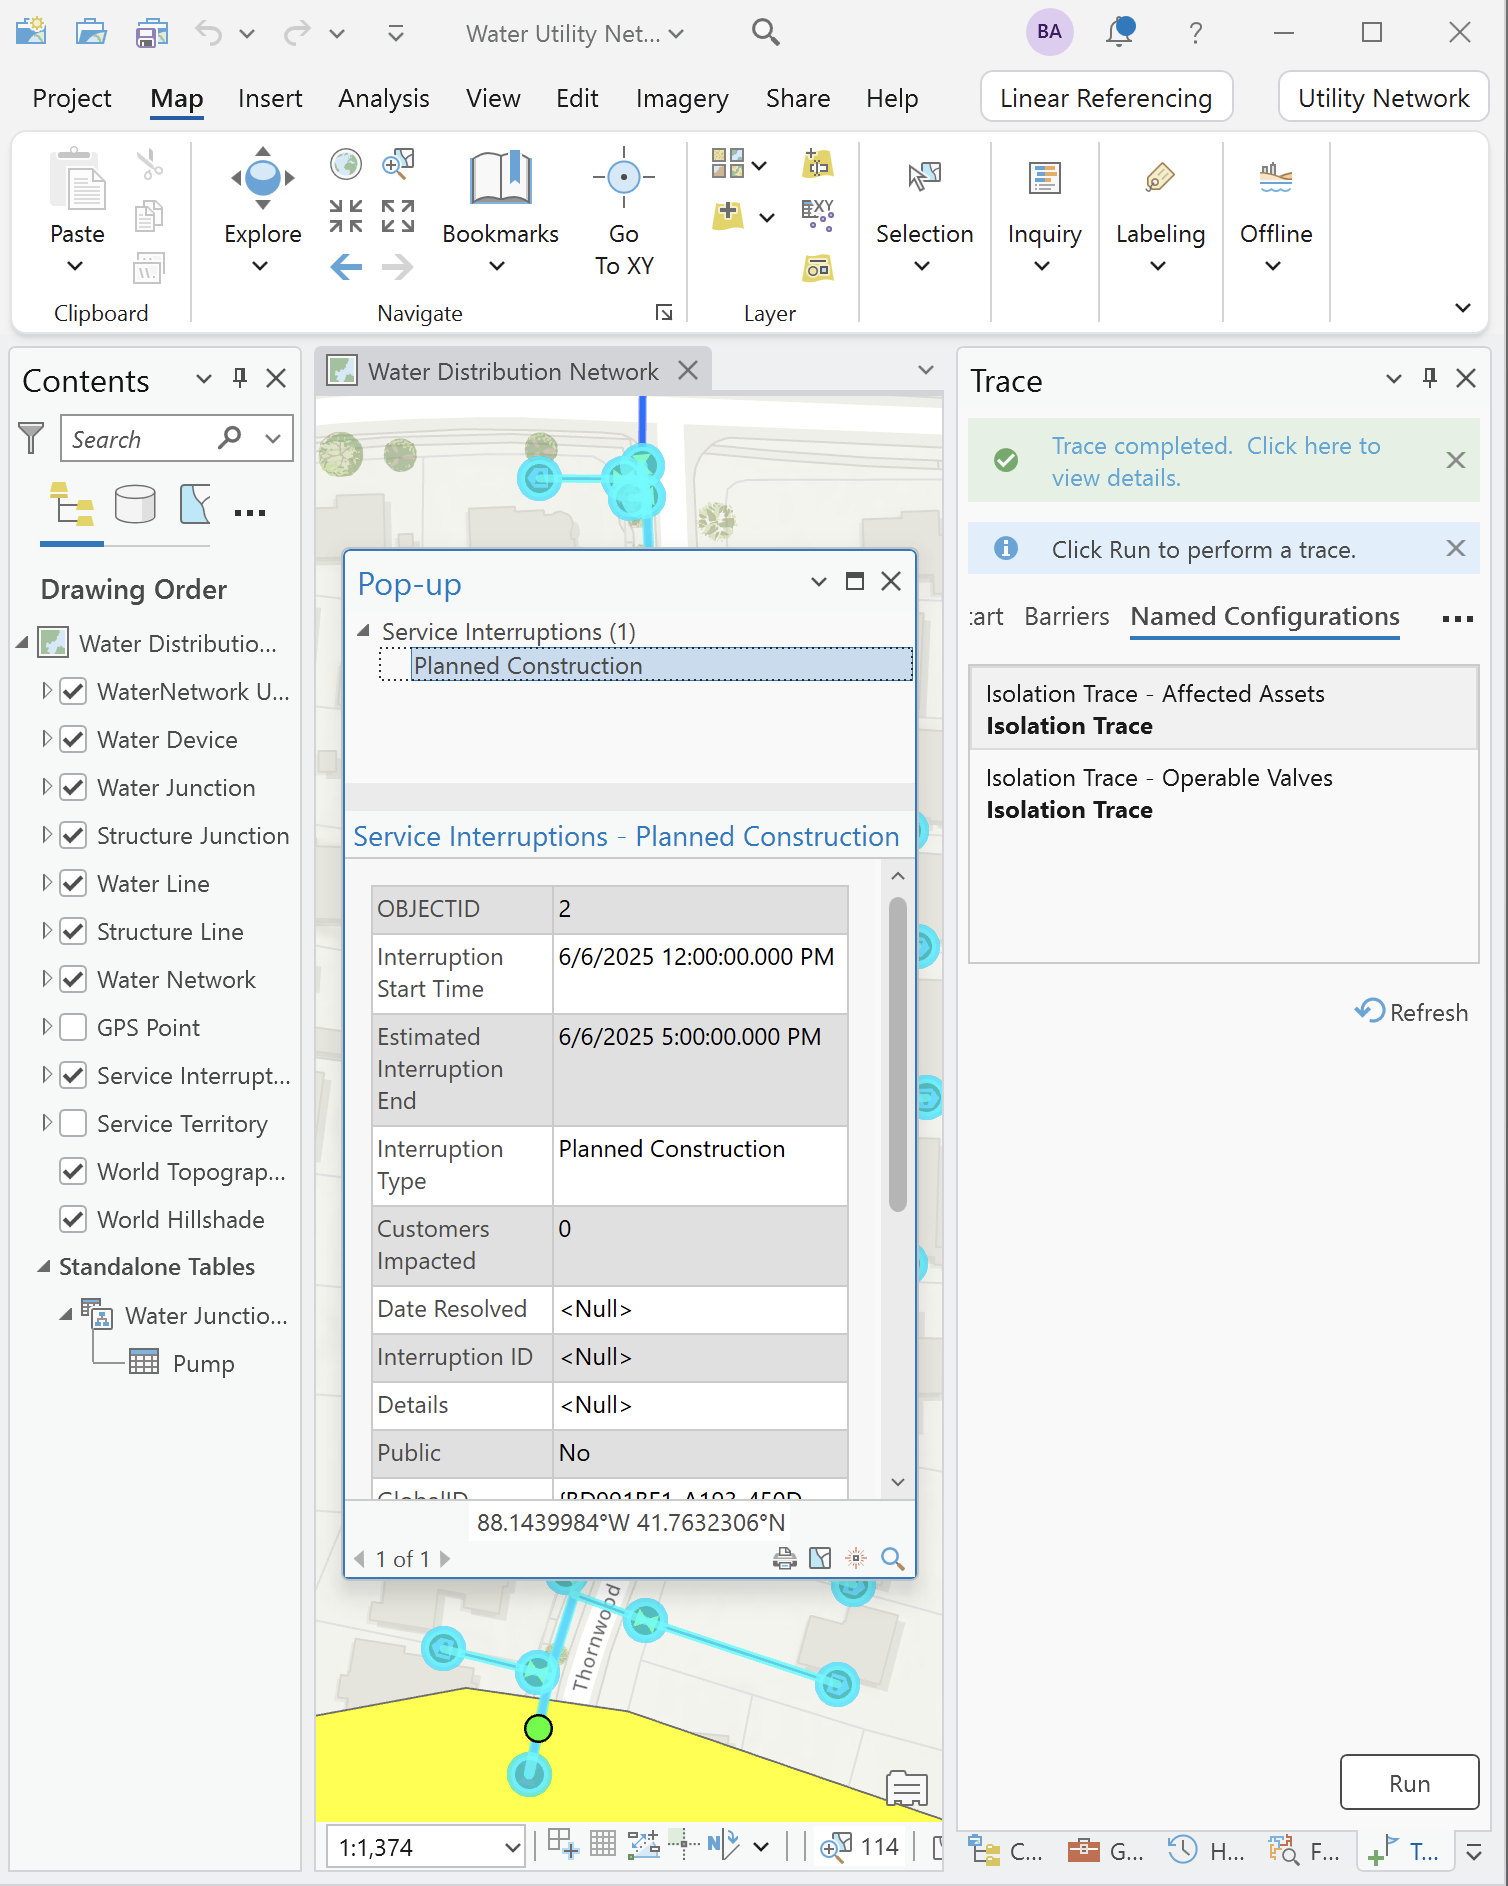Switch to the Utility Network tab
1508x1886 pixels.
coord(1383,97)
